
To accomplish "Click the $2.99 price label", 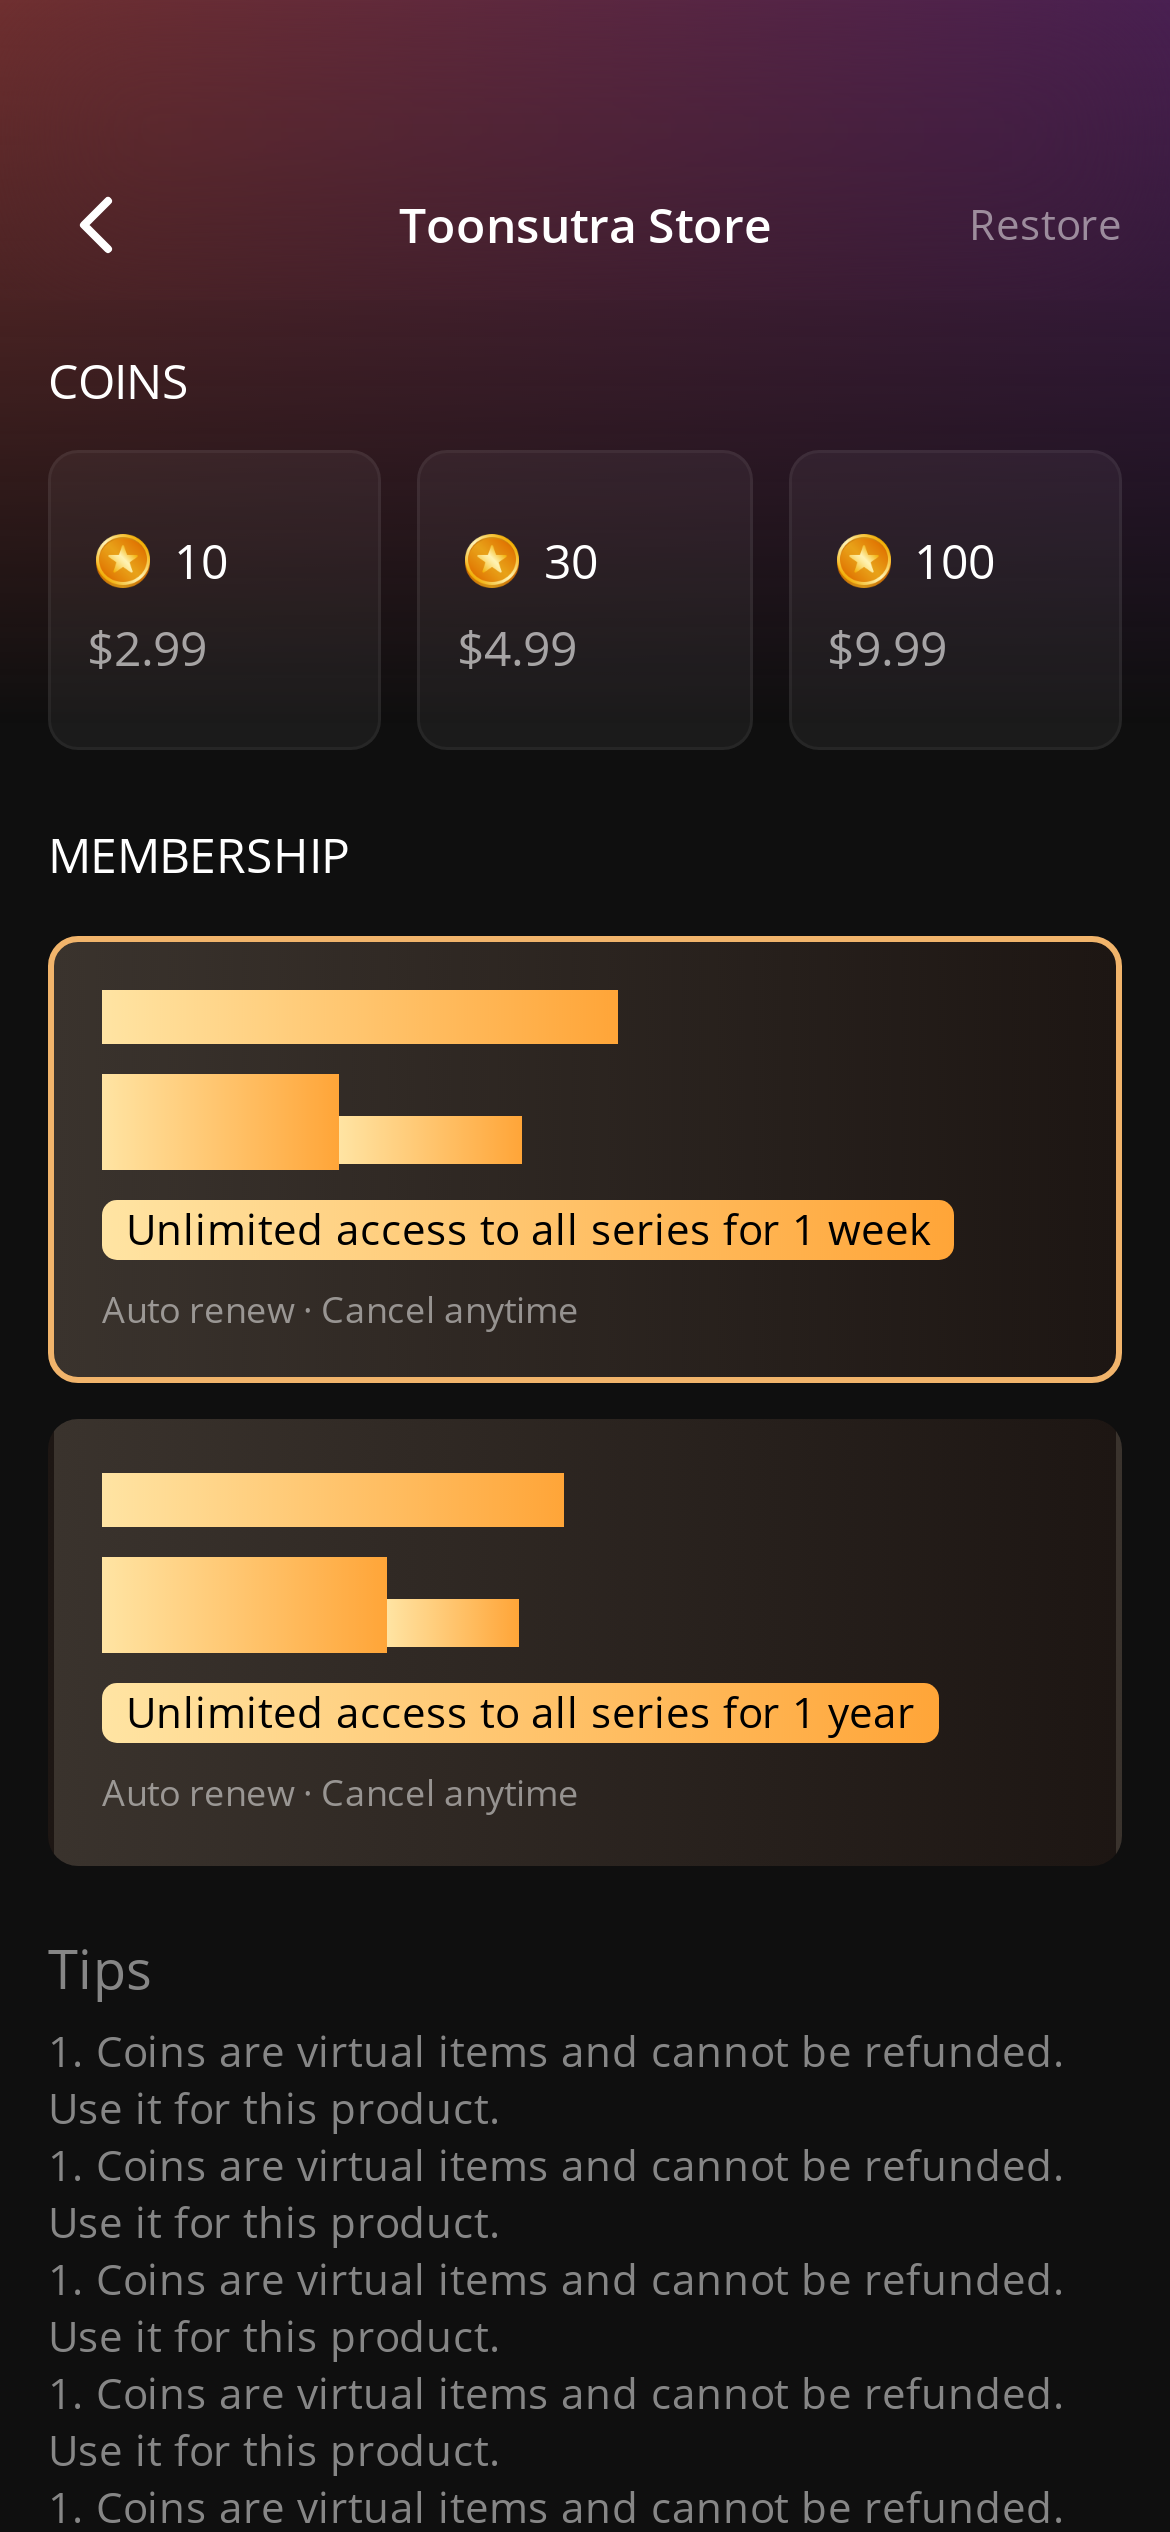I will point(148,649).
